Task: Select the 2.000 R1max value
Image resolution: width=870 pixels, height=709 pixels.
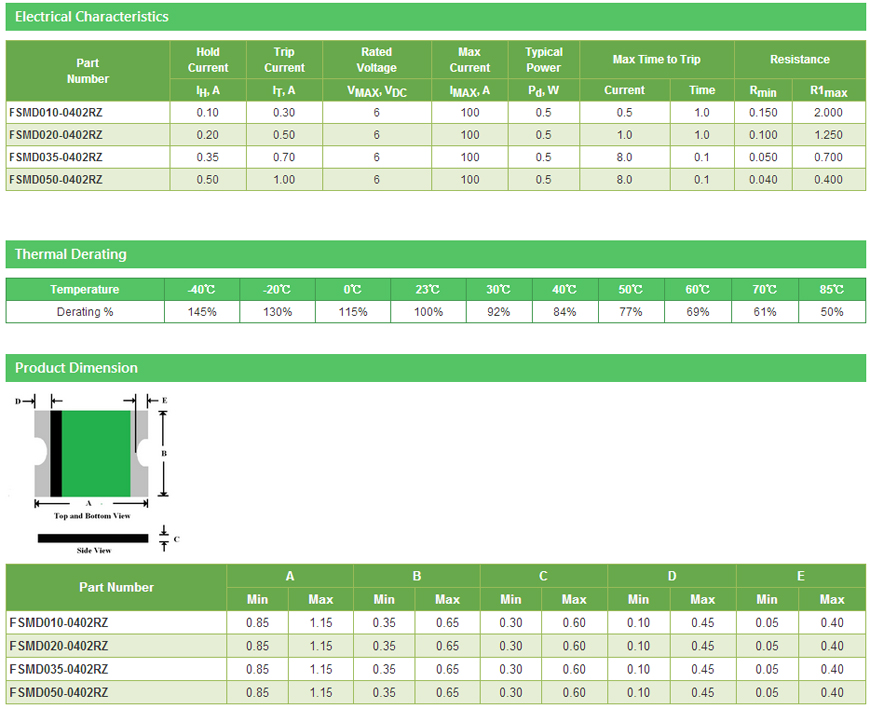Action: tap(828, 113)
